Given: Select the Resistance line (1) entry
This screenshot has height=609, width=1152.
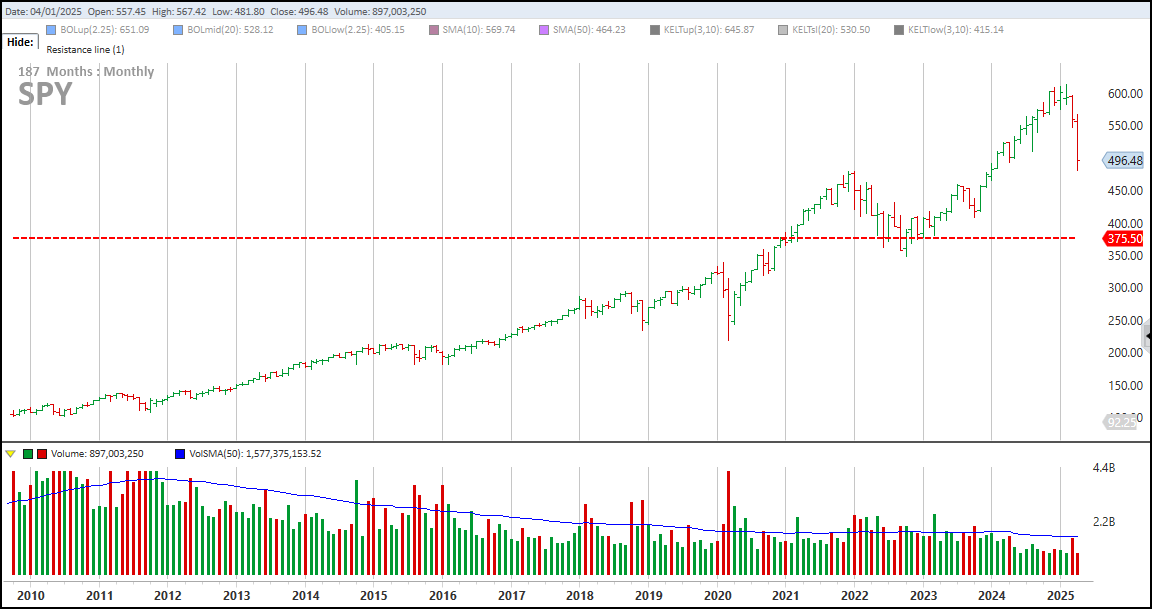Looking at the screenshot, I should [x=85, y=49].
